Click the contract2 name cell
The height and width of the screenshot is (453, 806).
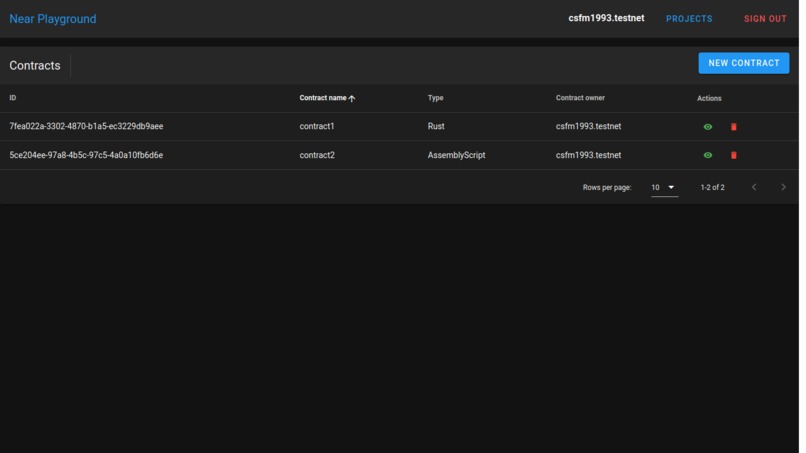(317, 155)
